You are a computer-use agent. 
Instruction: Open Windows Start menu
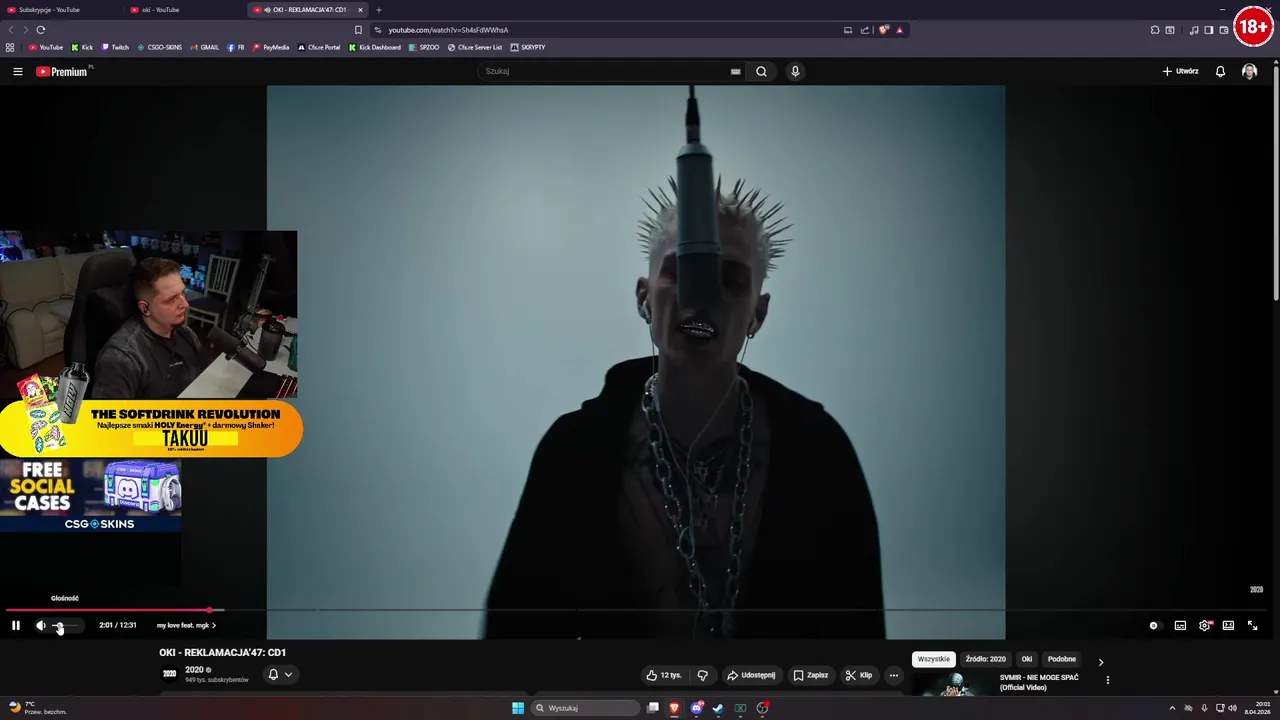[x=518, y=708]
